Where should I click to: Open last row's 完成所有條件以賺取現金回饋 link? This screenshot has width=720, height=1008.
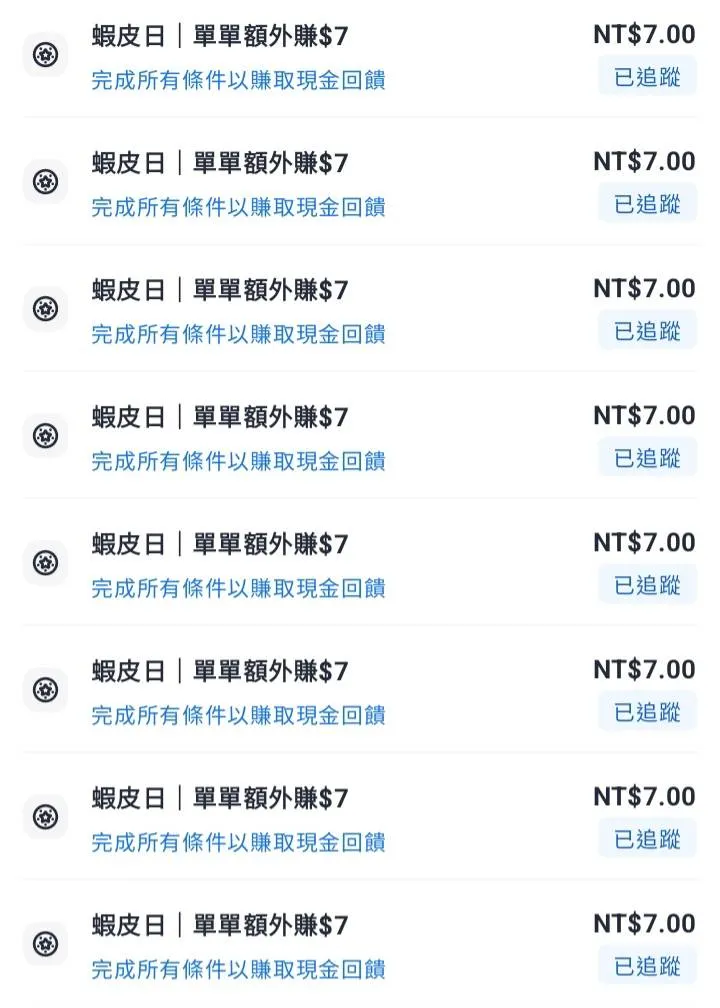pyautogui.click(x=238, y=969)
